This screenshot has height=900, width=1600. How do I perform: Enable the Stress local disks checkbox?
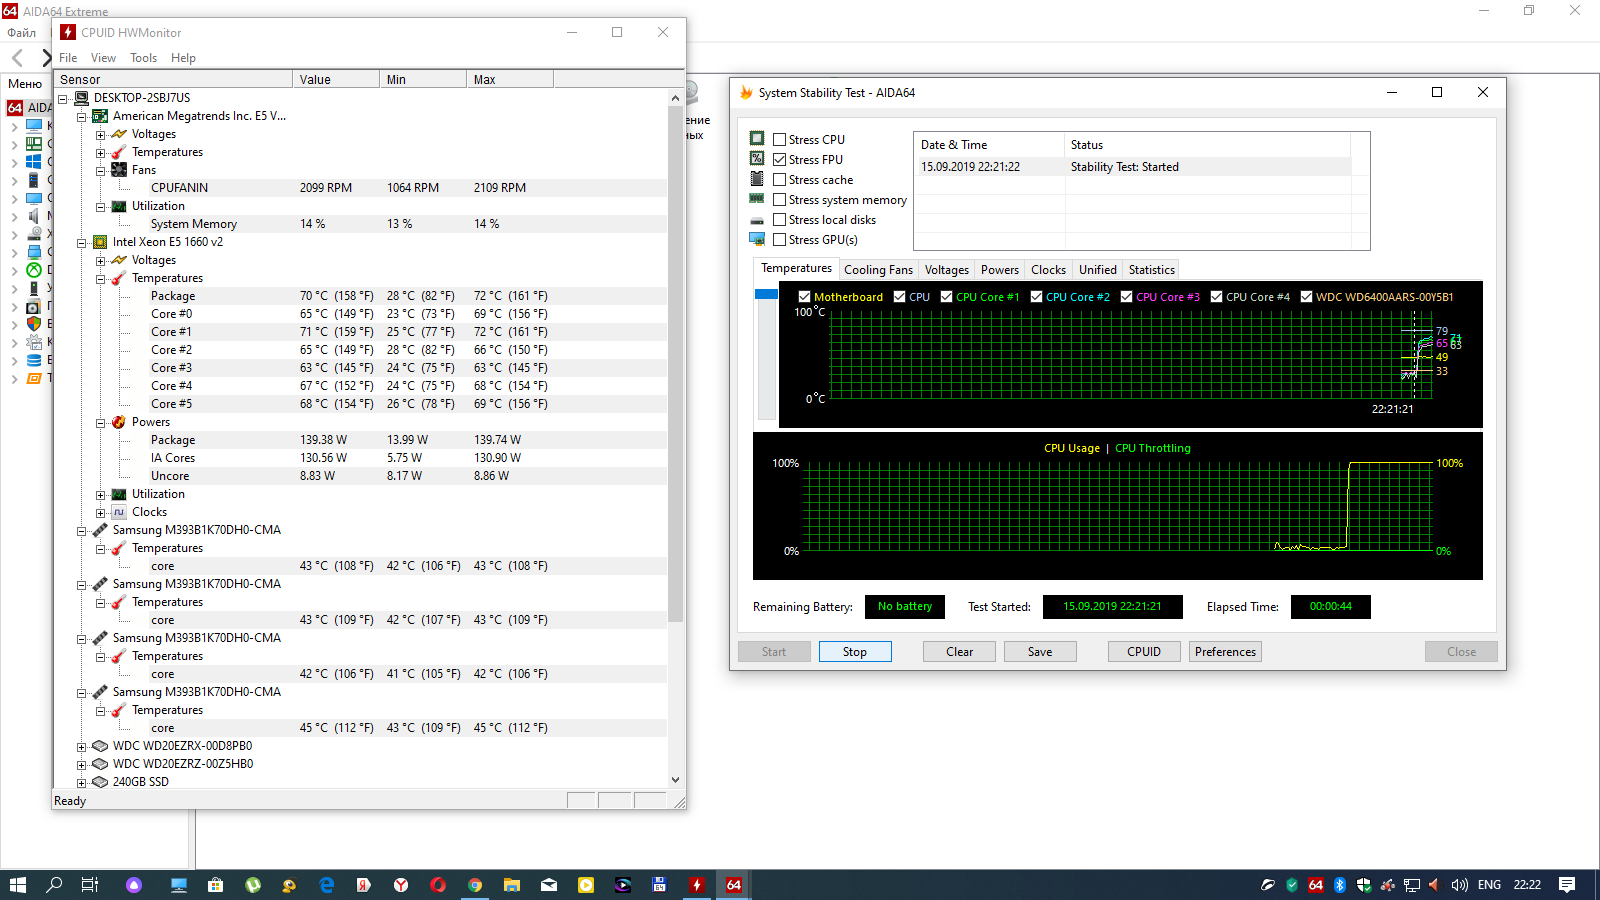[780, 220]
